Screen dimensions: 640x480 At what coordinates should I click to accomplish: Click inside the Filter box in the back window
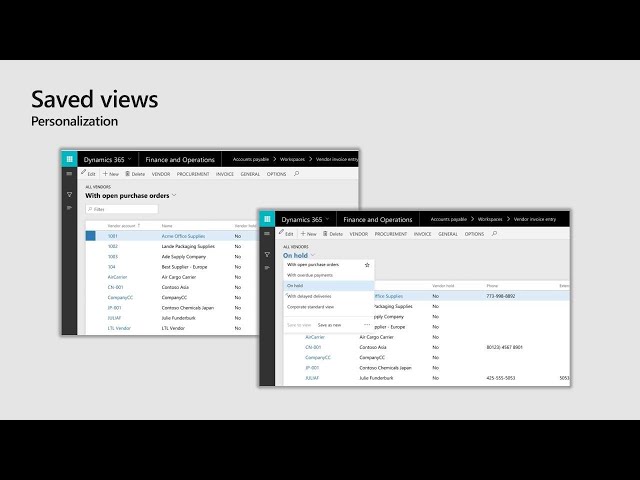tap(122, 209)
